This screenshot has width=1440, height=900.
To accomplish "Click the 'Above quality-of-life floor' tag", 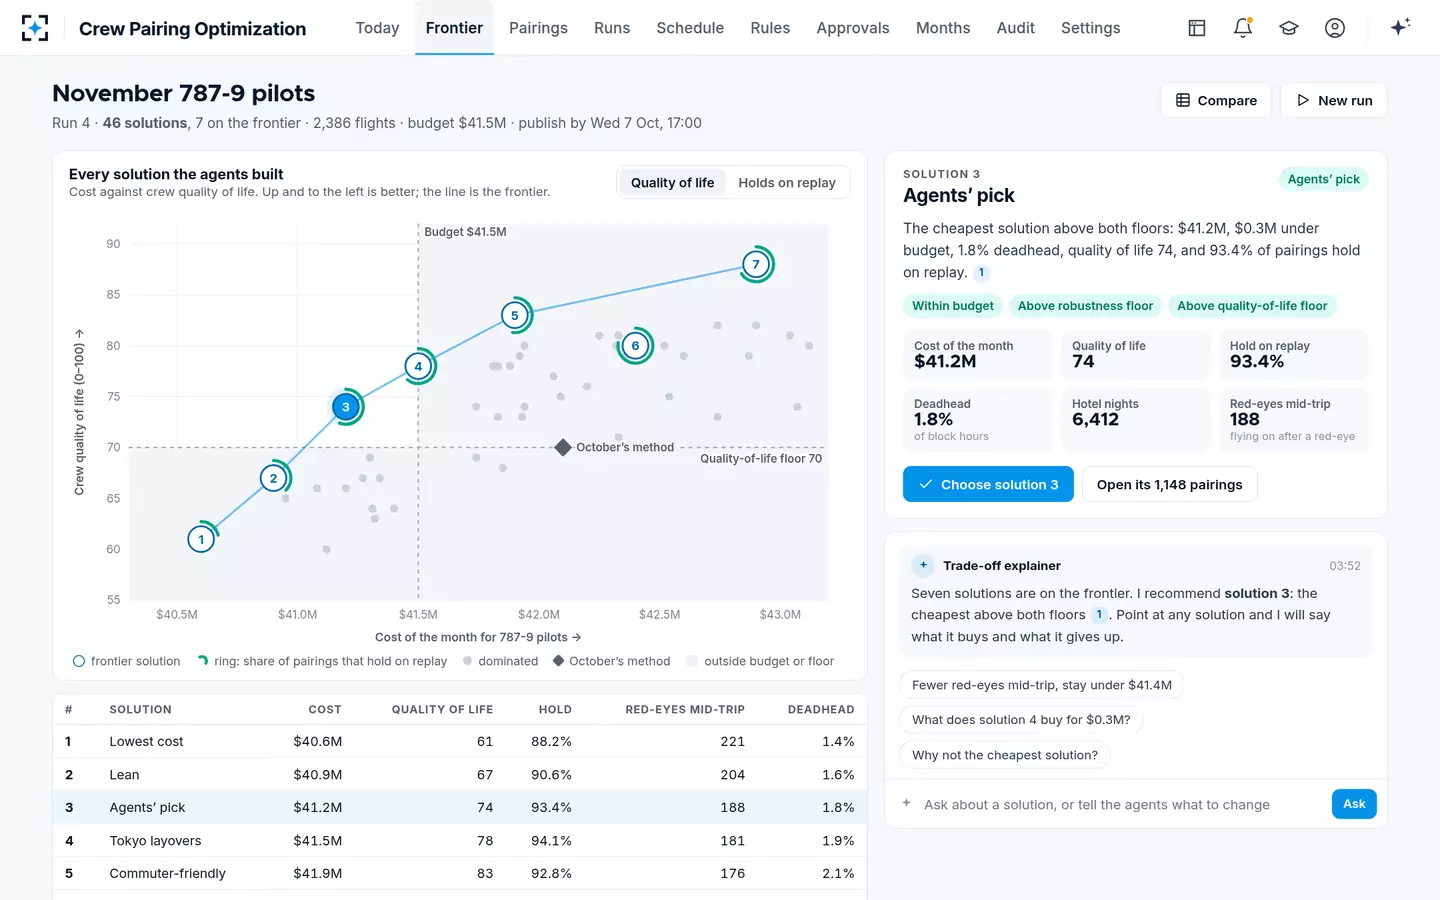I will tap(1252, 306).
